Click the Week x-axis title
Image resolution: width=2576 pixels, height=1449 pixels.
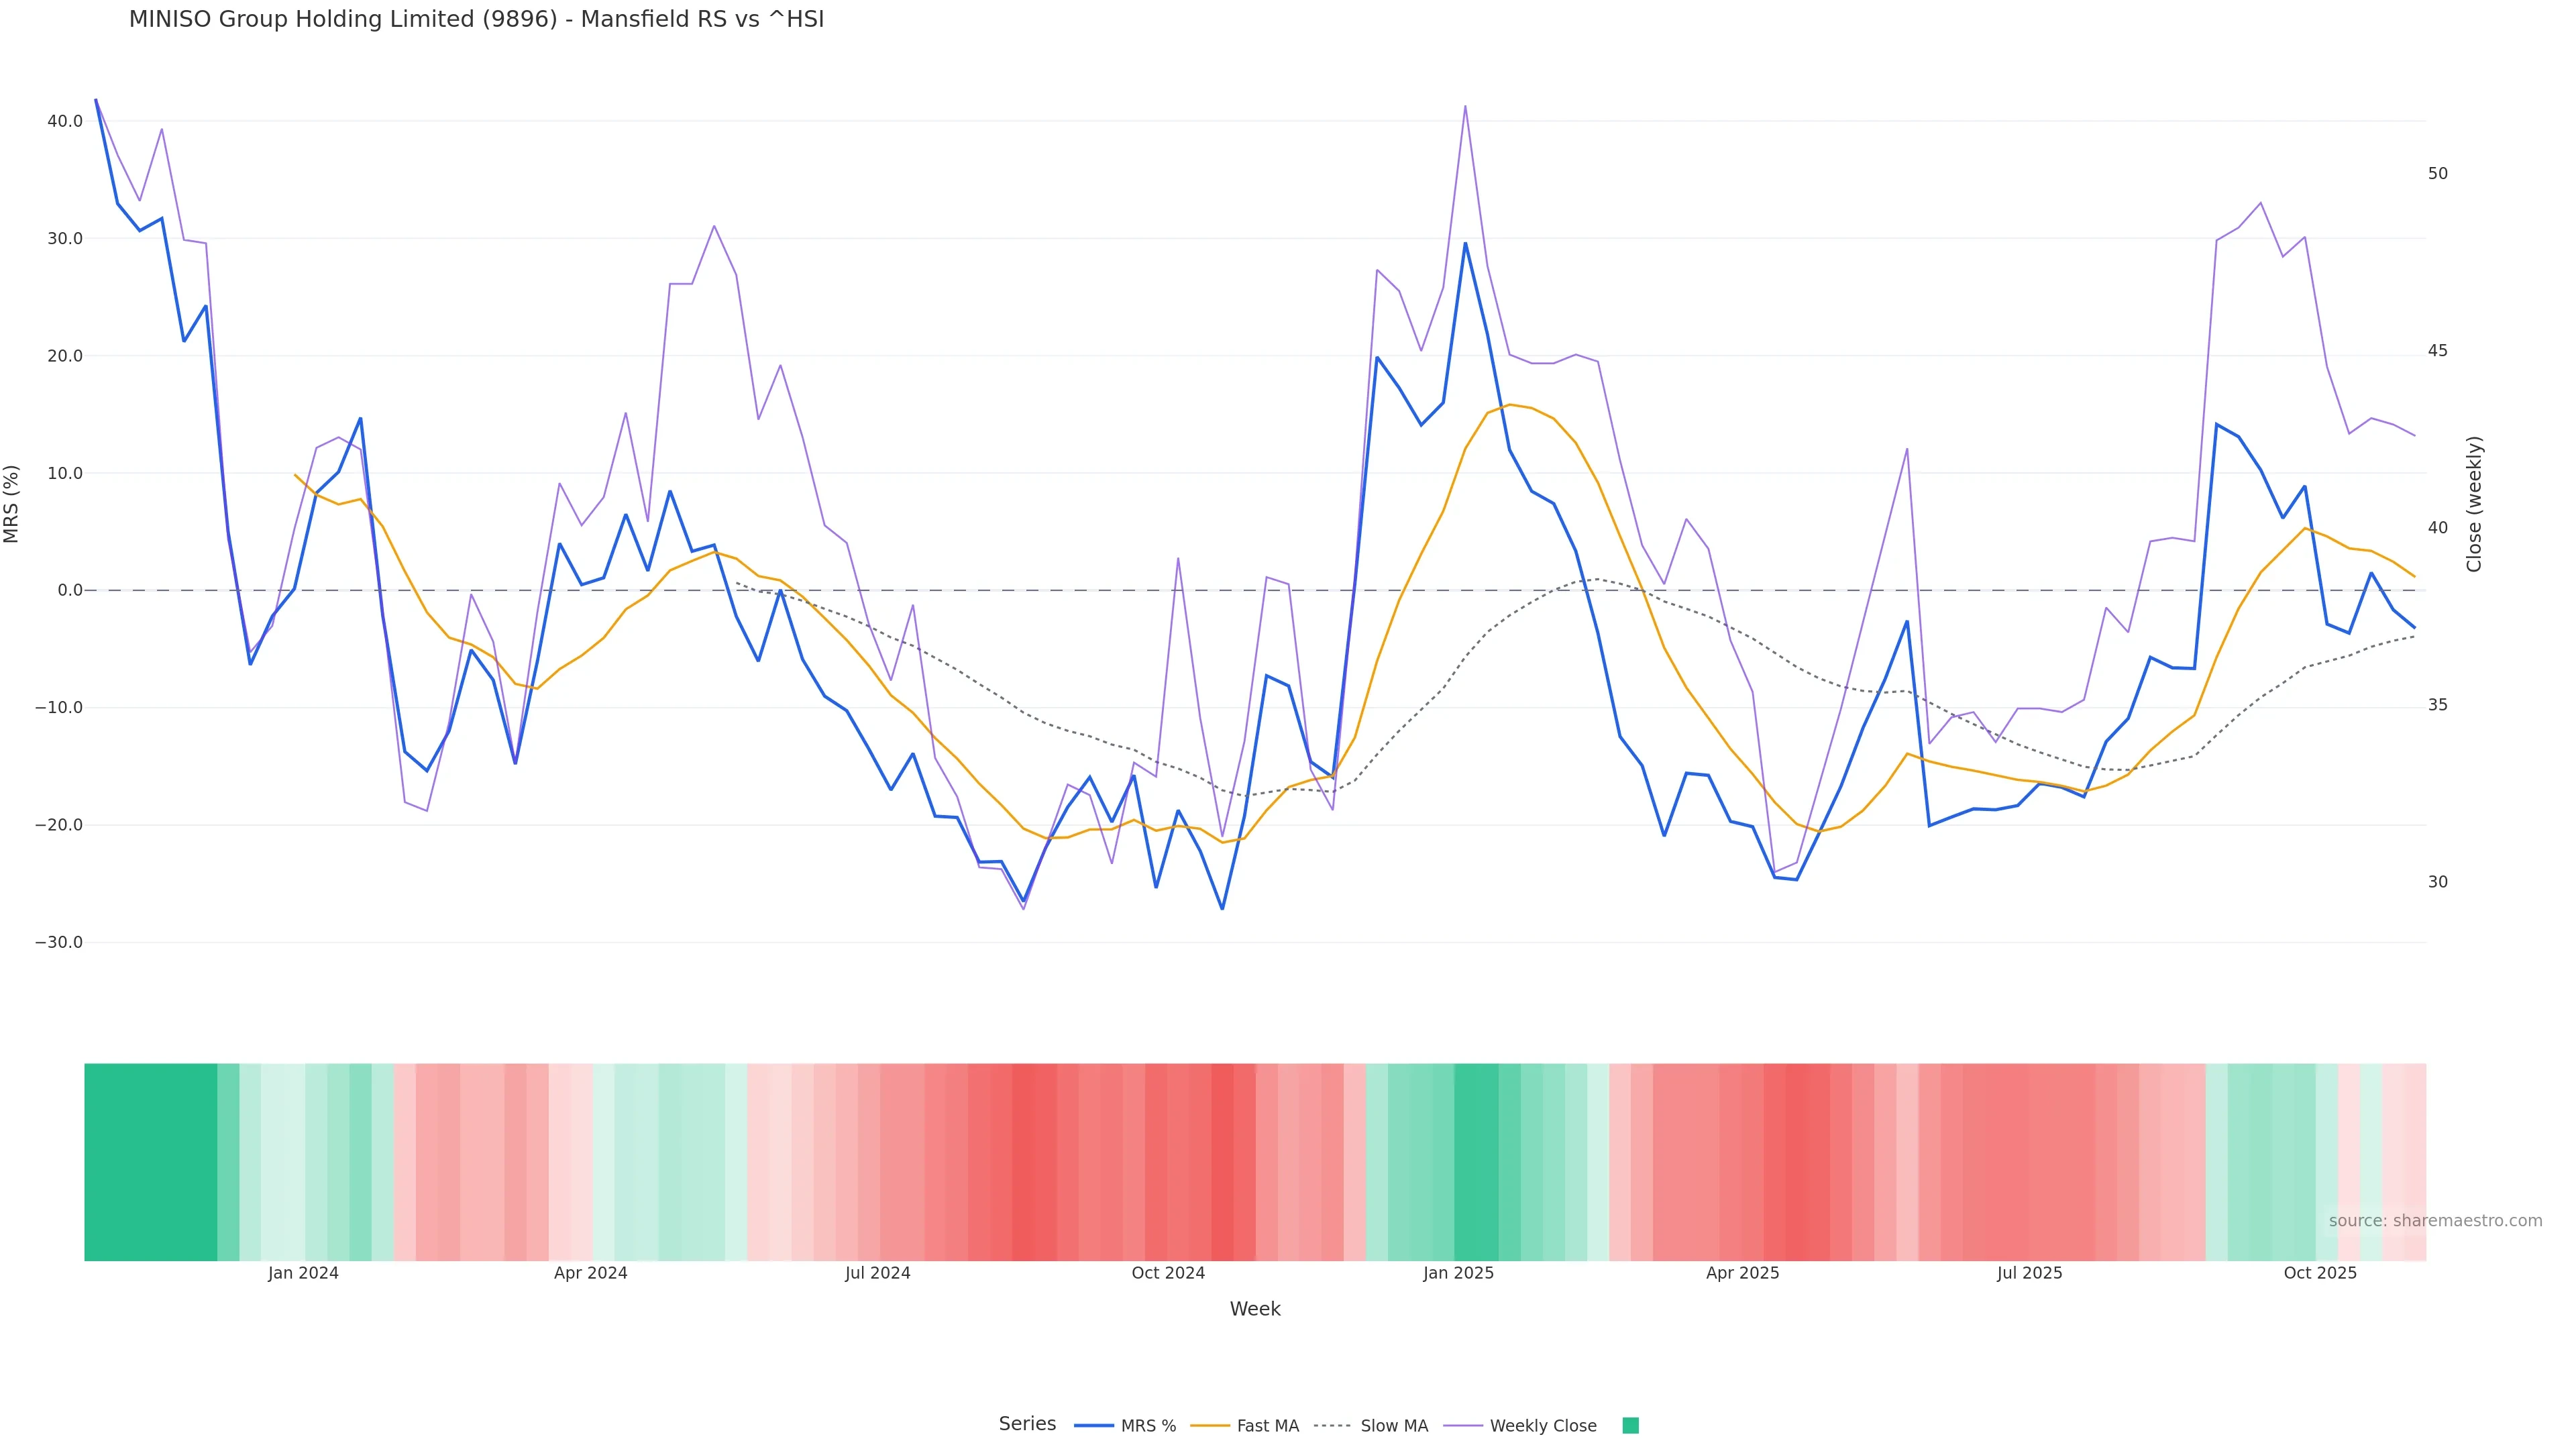click(x=1255, y=1309)
